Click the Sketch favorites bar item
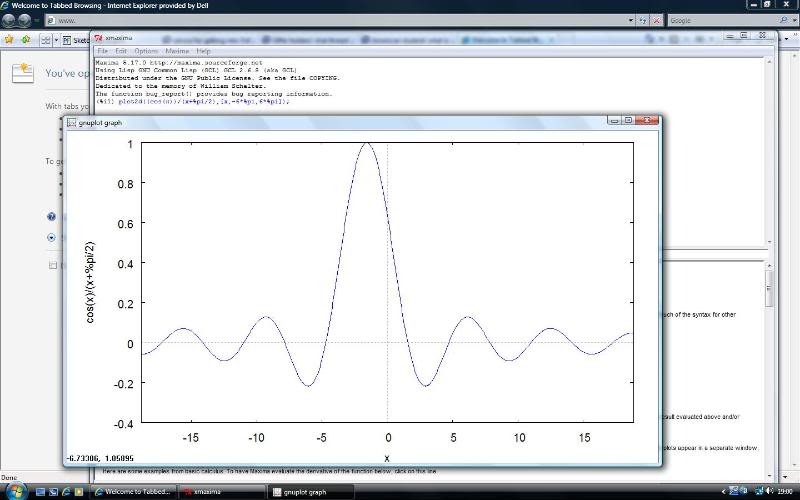The height and width of the screenshot is (500, 800). [x=75, y=40]
